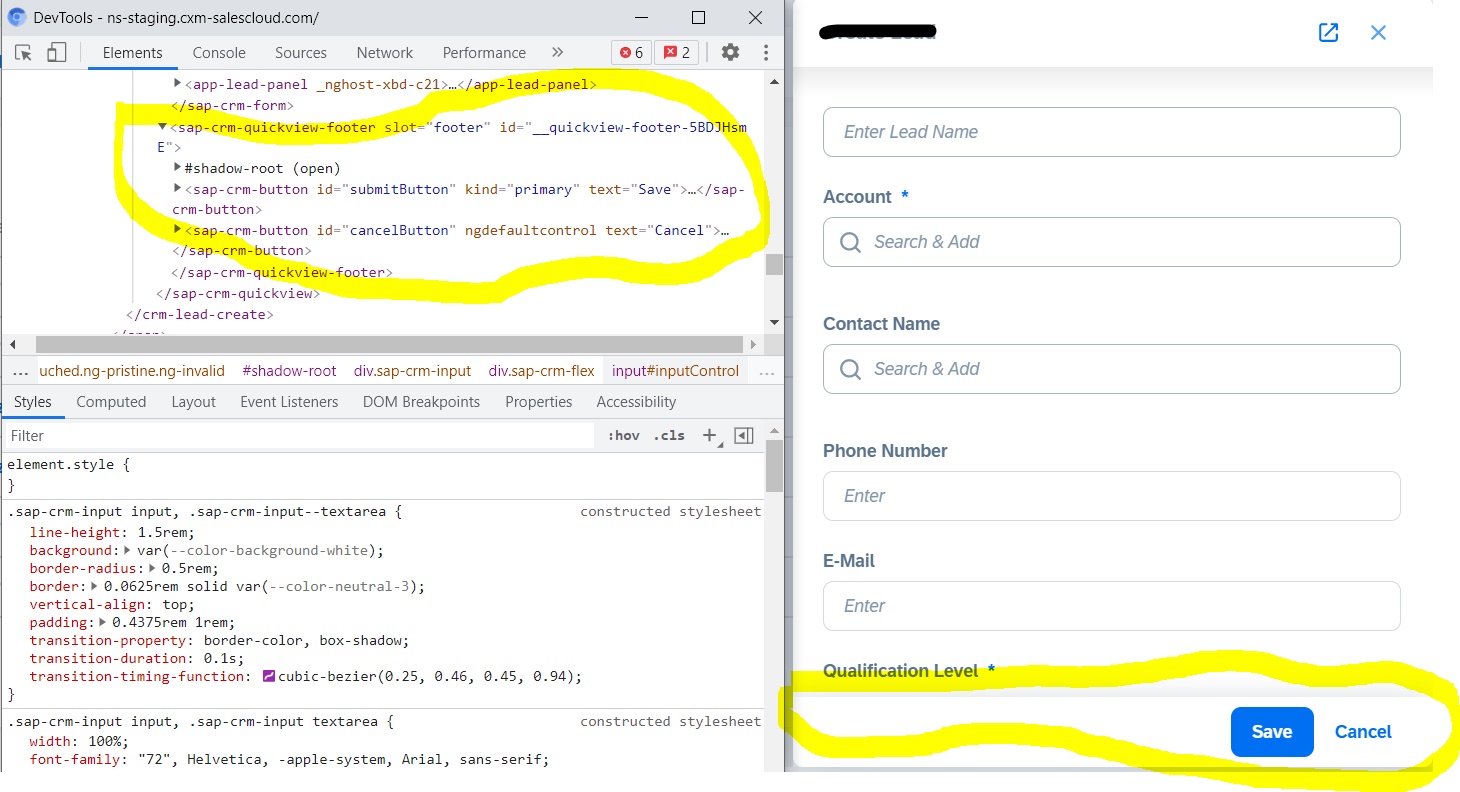1460x792 pixels.
Task: Click the Enter Lead Name input field
Action: (1110, 131)
